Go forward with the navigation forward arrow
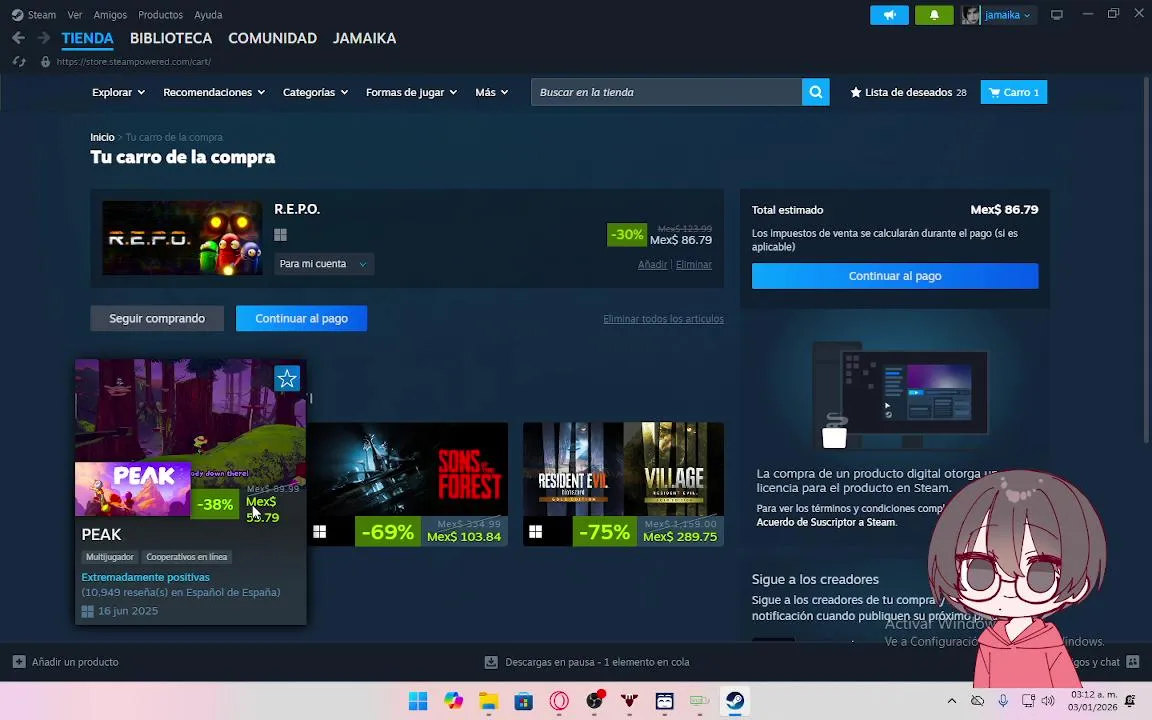Image resolution: width=1152 pixels, height=720 pixels. pyautogui.click(x=43, y=38)
